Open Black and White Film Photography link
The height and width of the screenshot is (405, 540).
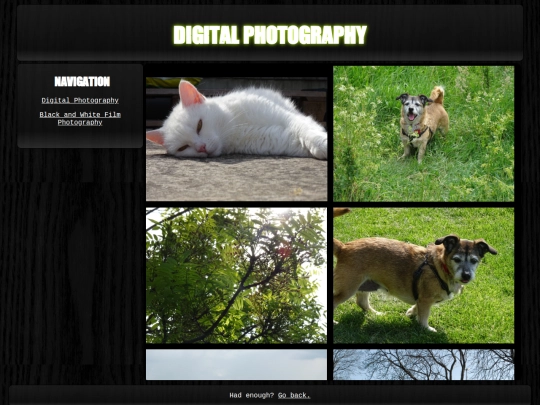coord(80,118)
